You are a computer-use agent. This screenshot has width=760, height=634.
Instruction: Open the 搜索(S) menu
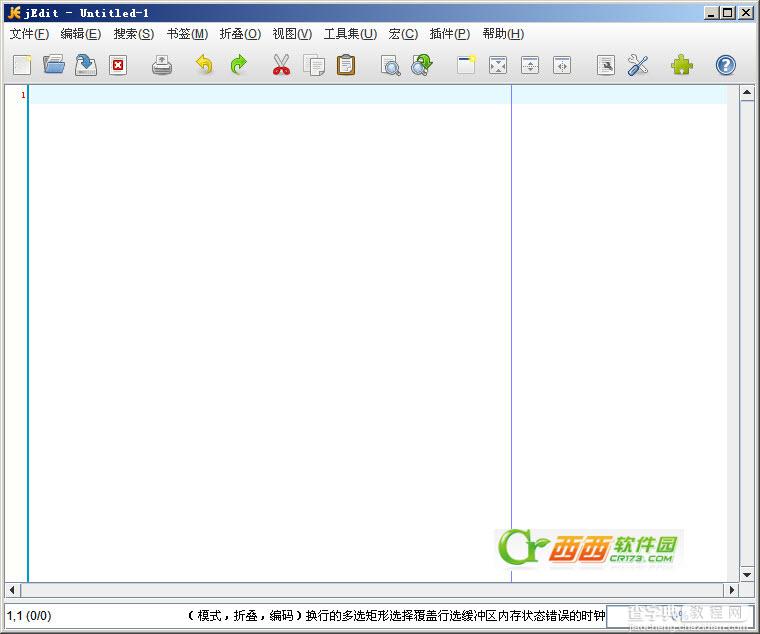tap(134, 34)
